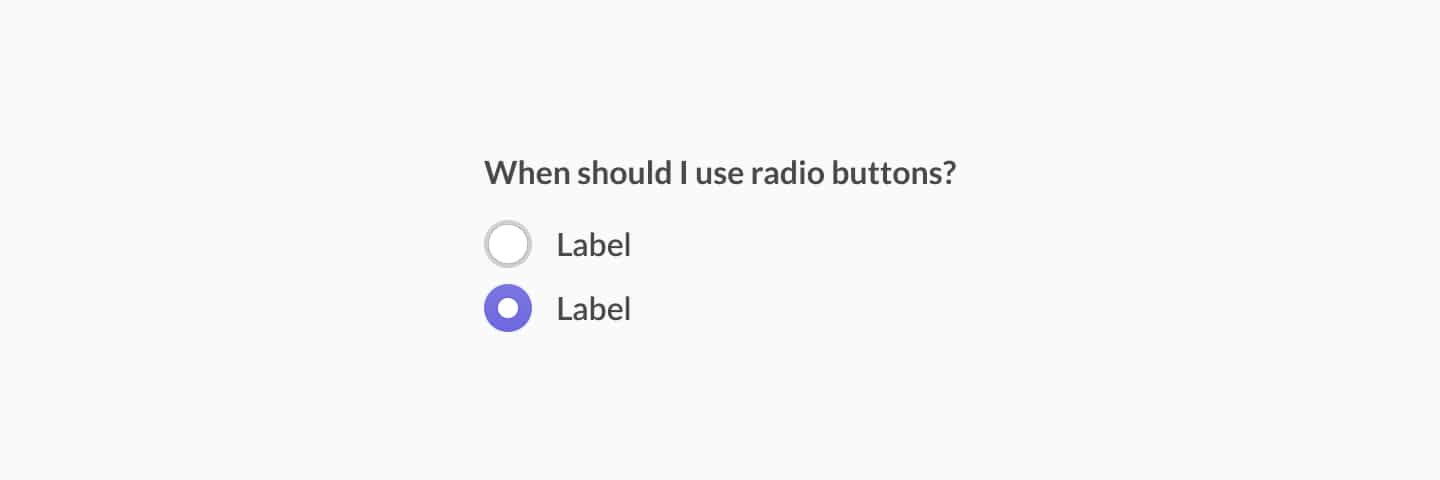Click the heading 'When should I use radio buttons?'
1440x480 pixels.
[721, 173]
